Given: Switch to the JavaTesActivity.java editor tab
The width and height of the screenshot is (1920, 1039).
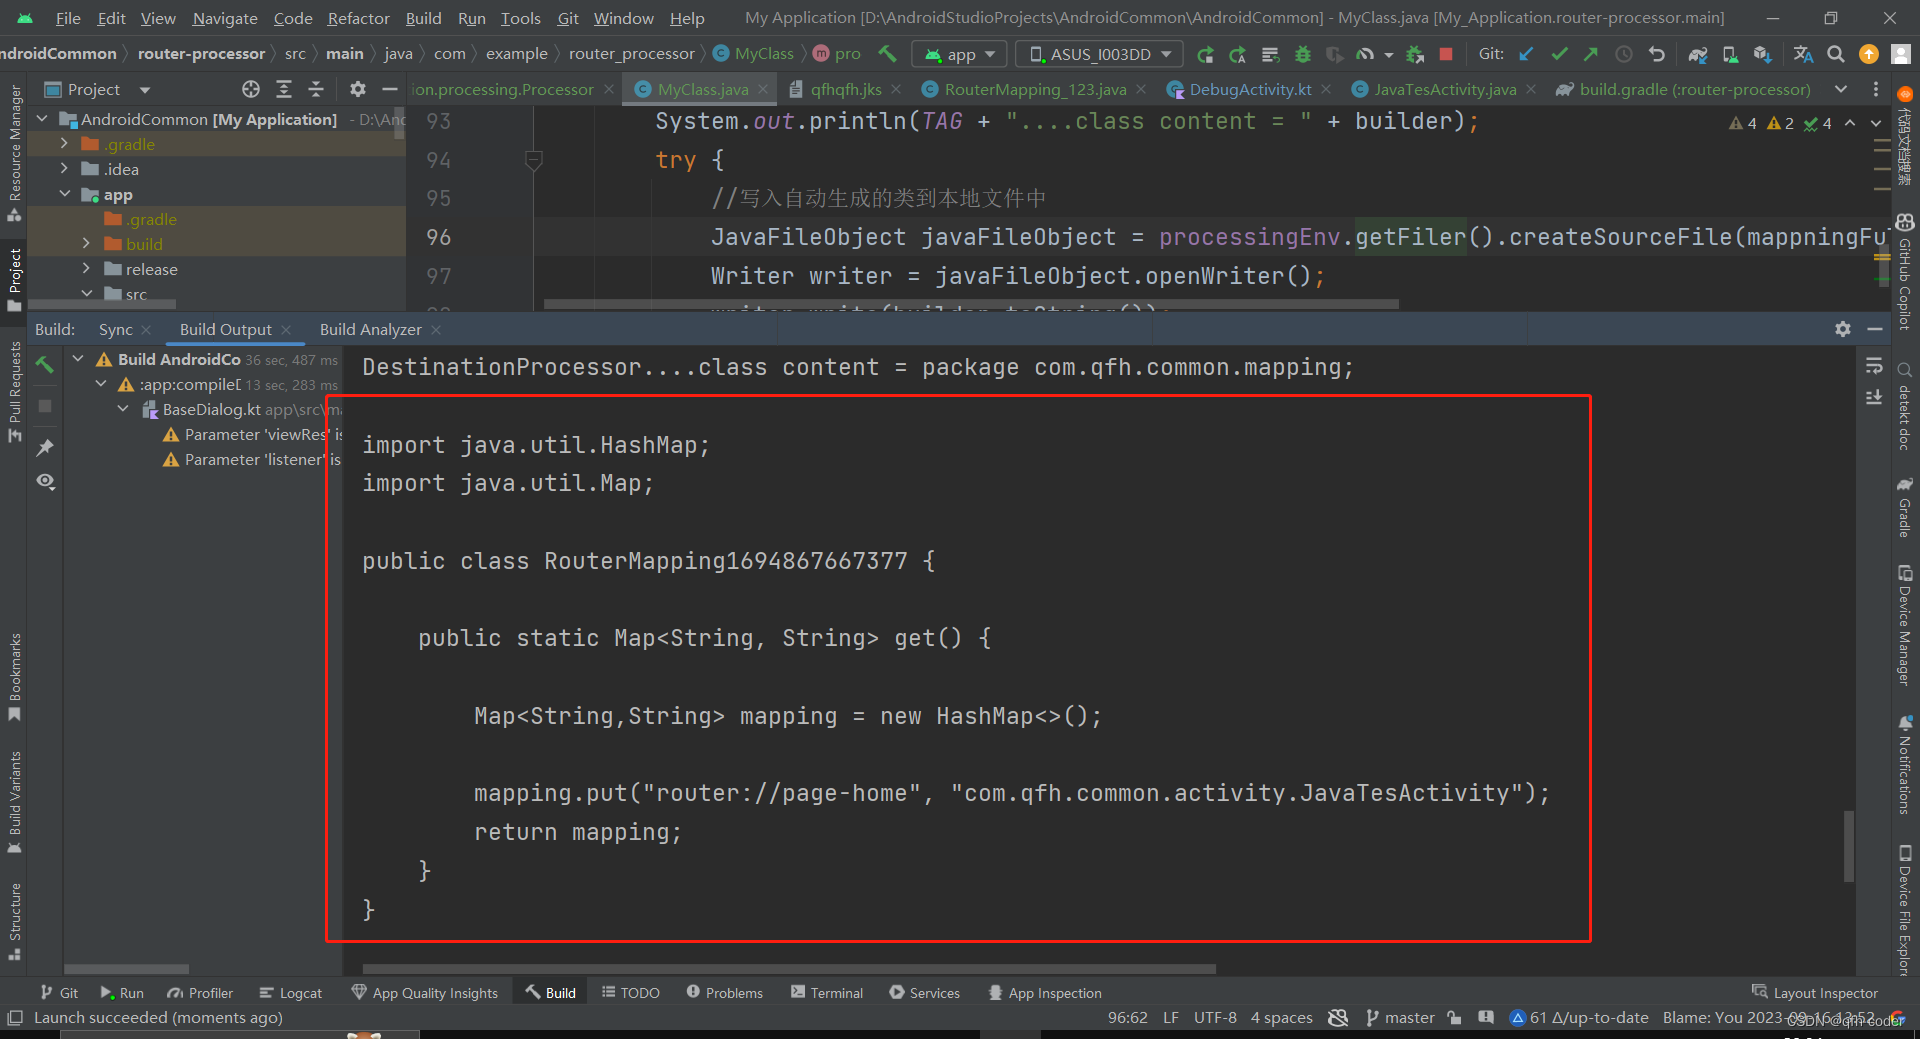Looking at the screenshot, I should [x=1444, y=89].
